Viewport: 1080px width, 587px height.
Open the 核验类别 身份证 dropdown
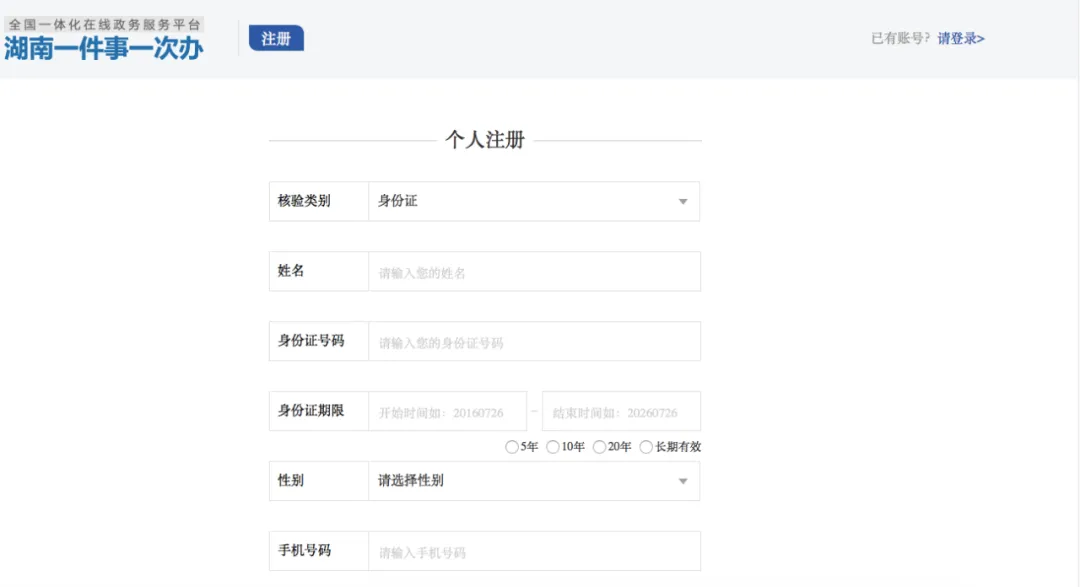point(534,201)
